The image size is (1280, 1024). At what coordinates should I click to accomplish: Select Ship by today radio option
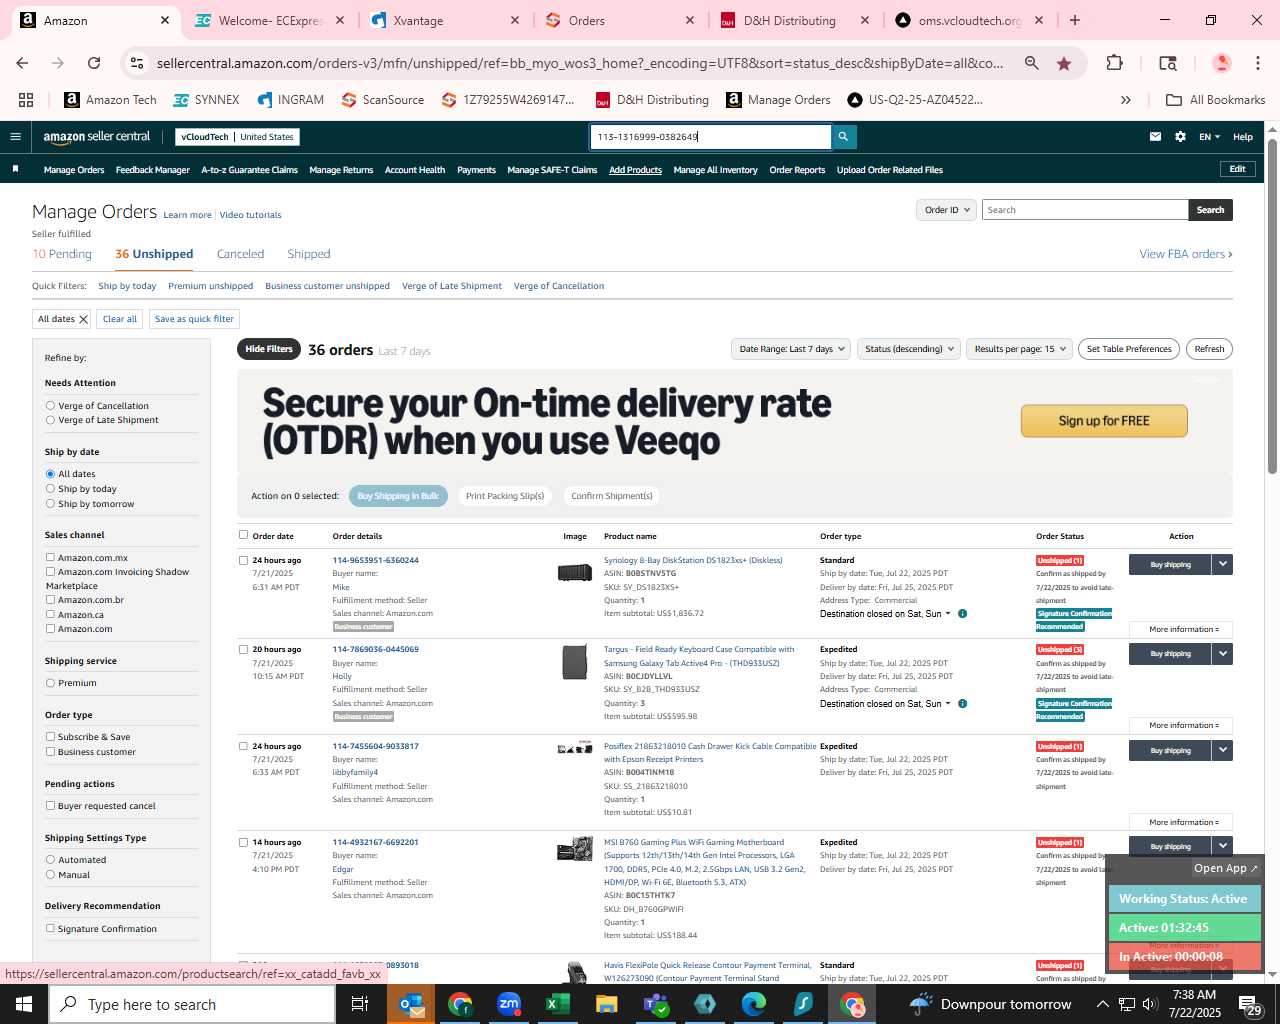tap(50, 489)
